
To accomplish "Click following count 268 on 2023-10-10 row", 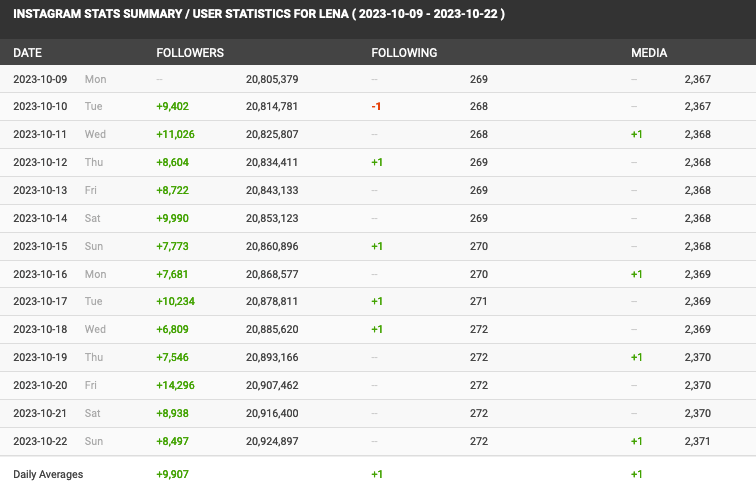I will pyautogui.click(x=479, y=106).
